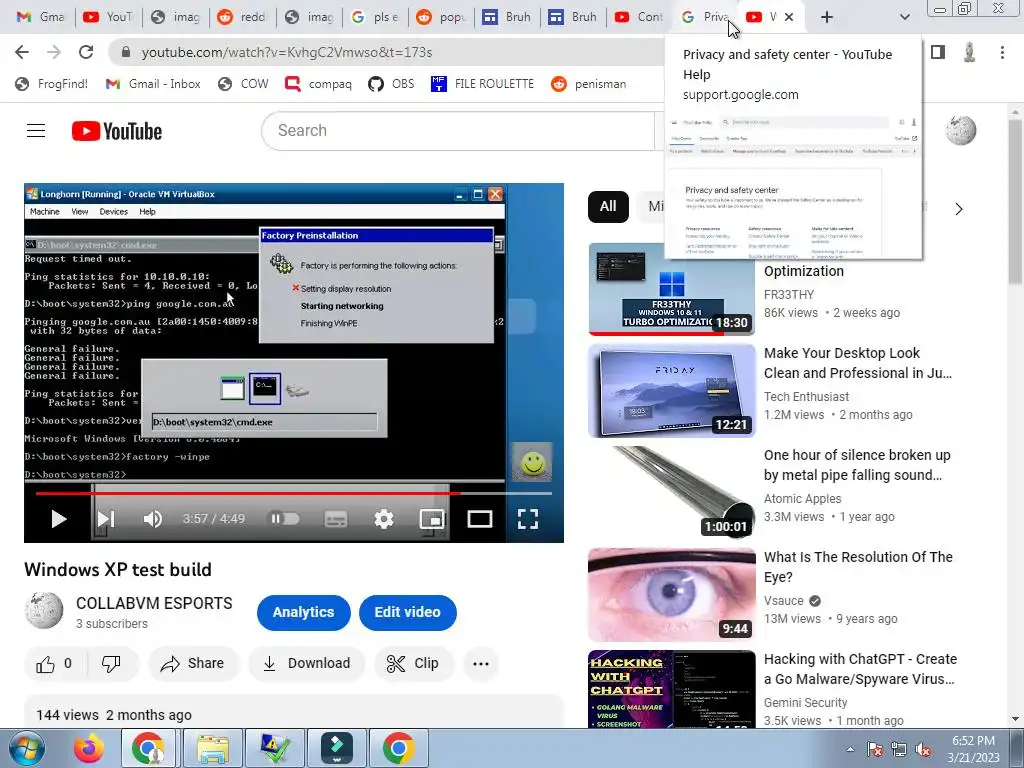Open volume icon in system tray
Image resolution: width=1024 pixels, height=768 pixels.
click(923, 749)
